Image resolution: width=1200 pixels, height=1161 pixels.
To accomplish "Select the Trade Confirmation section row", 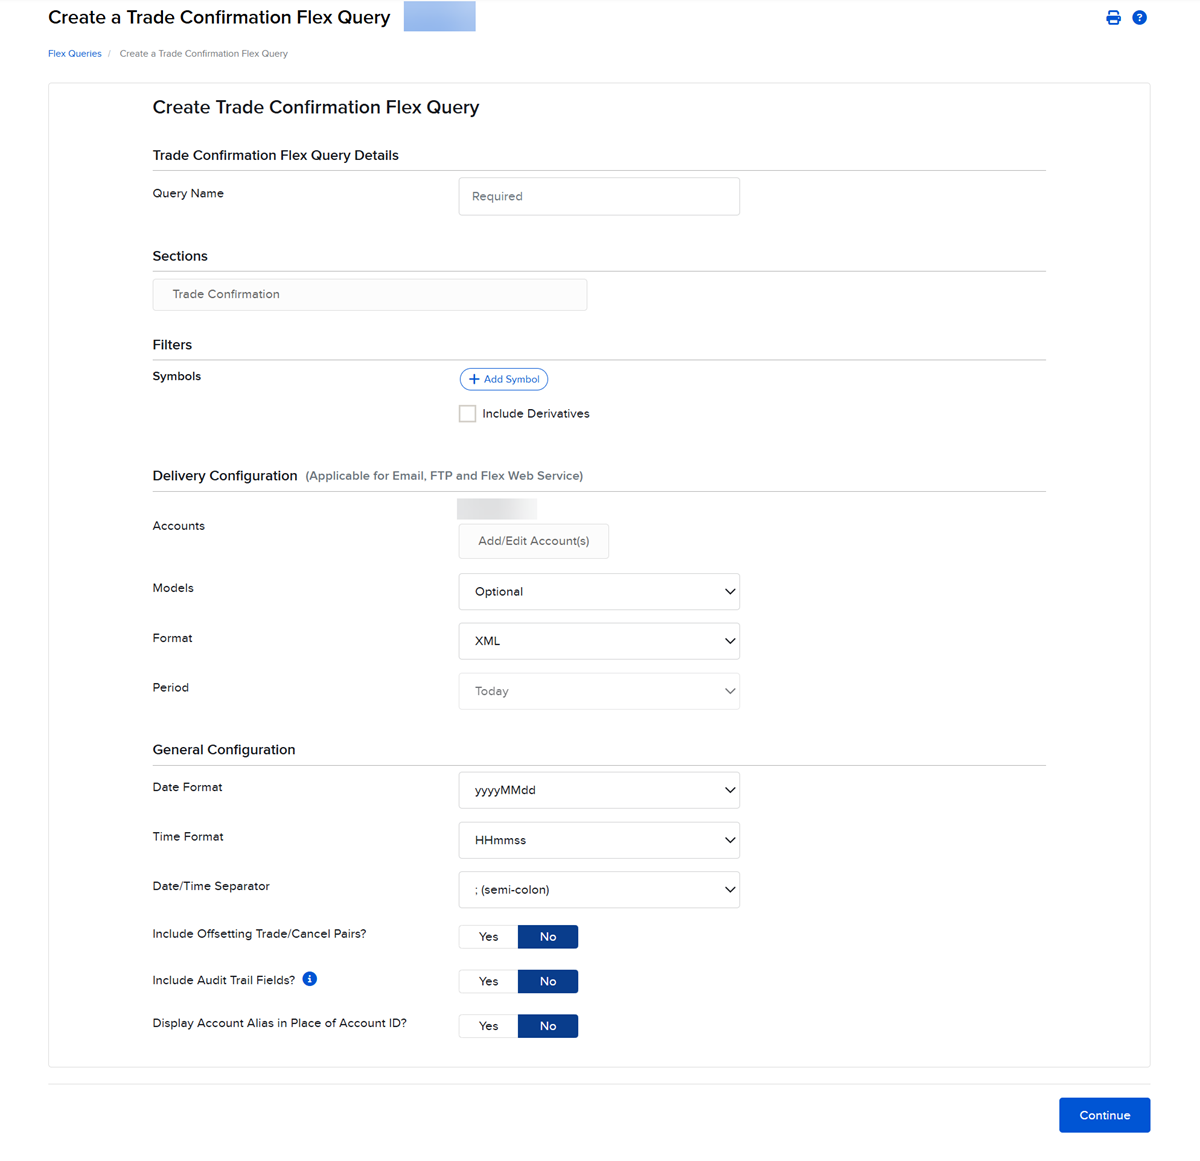I will tap(370, 294).
